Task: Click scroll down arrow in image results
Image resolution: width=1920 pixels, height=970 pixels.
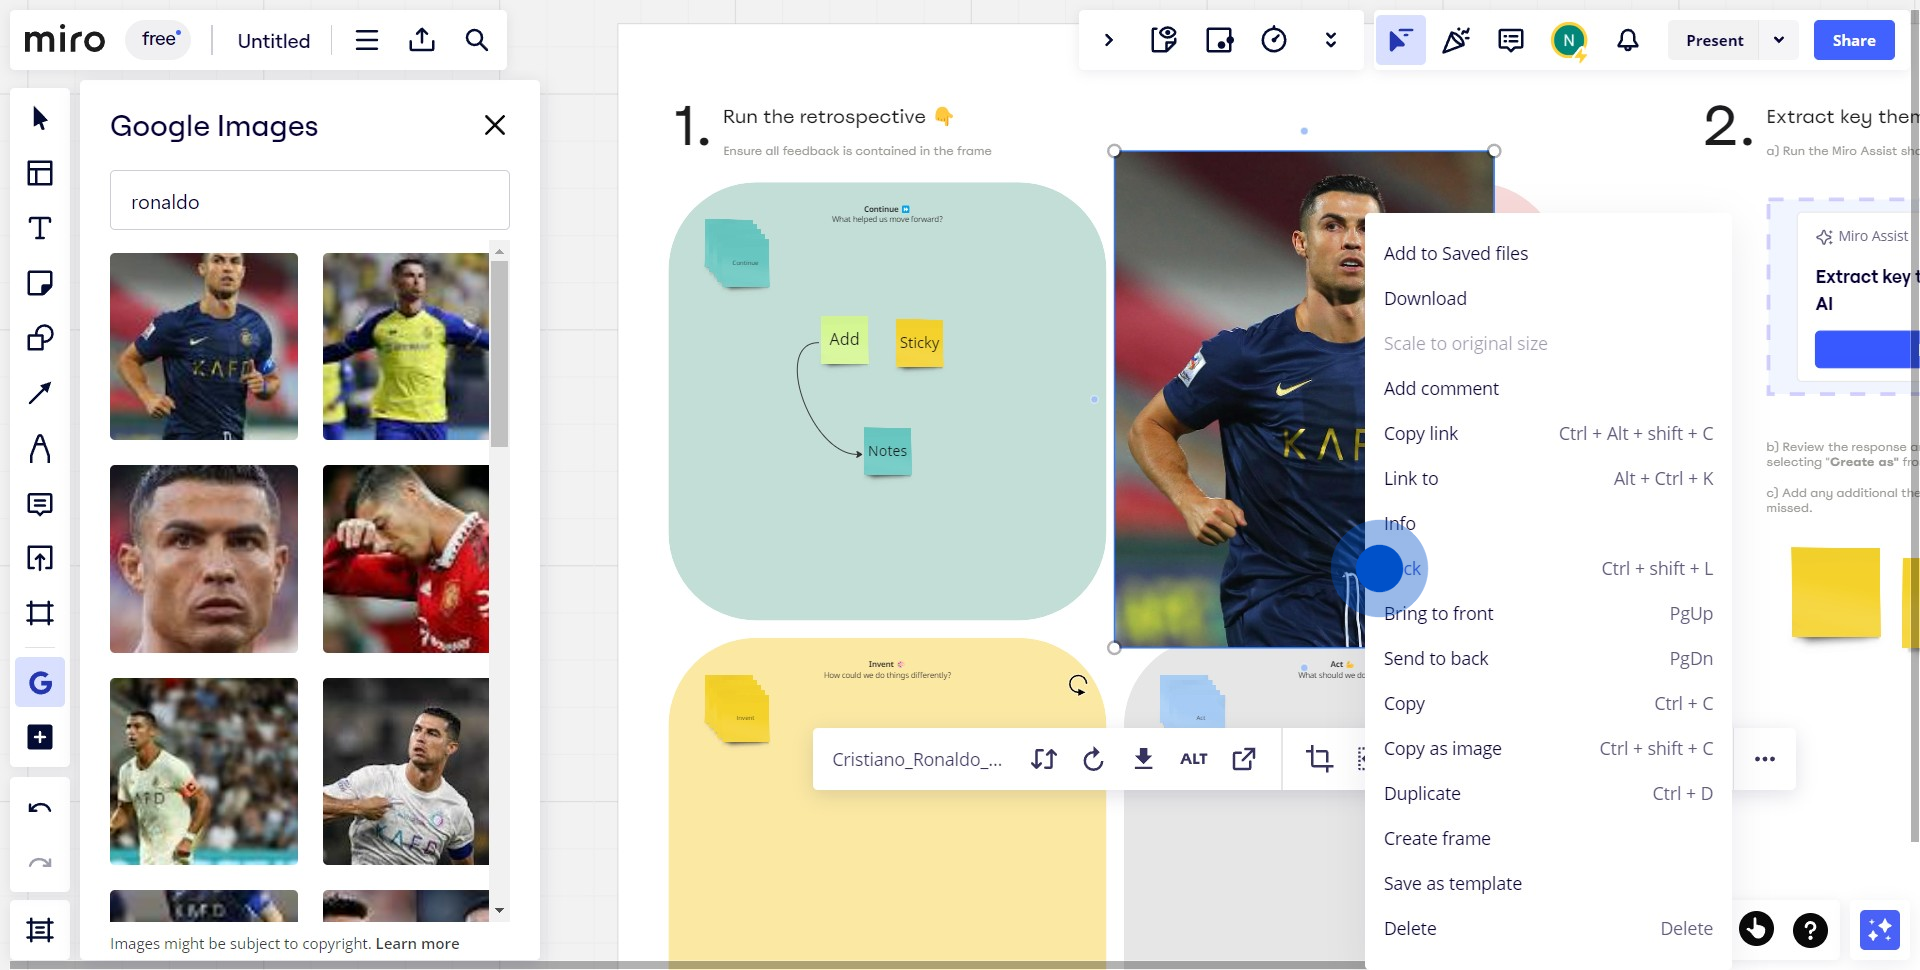Action: (500, 910)
